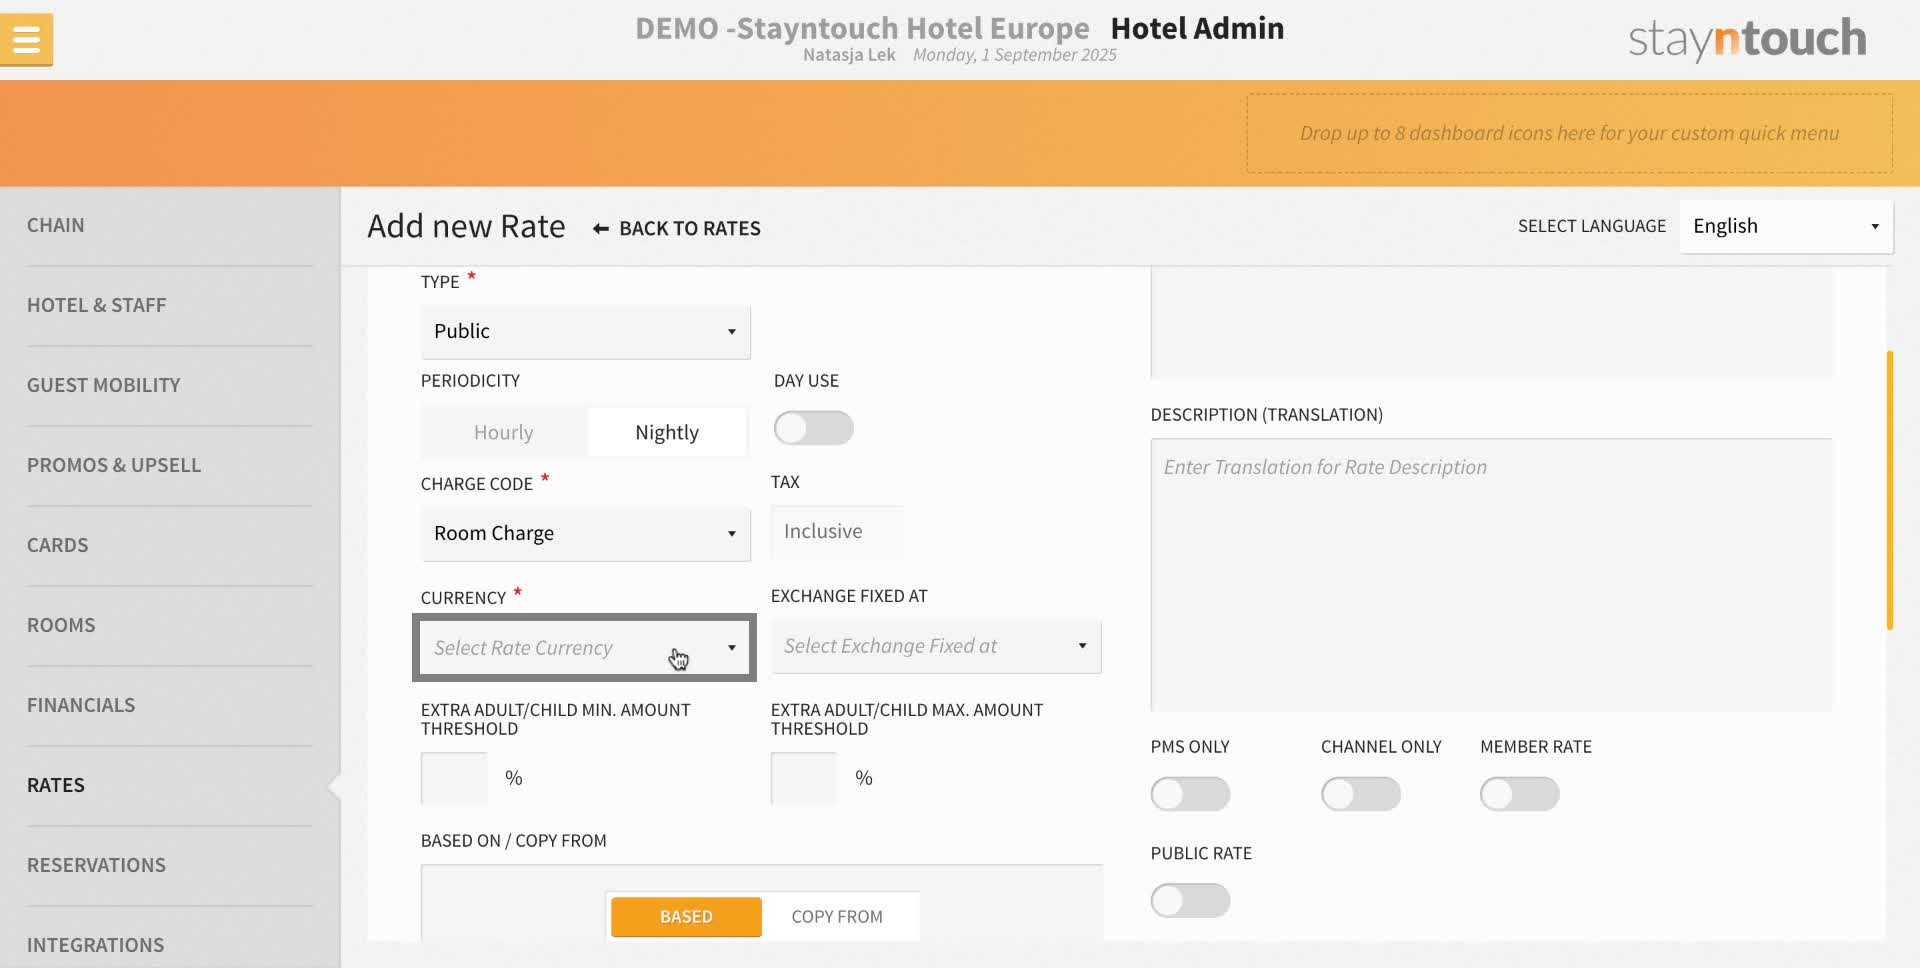Image resolution: width=1920 pixels, height=968 pixels.
Task: Select the Based option
Action: coord(686,917)
